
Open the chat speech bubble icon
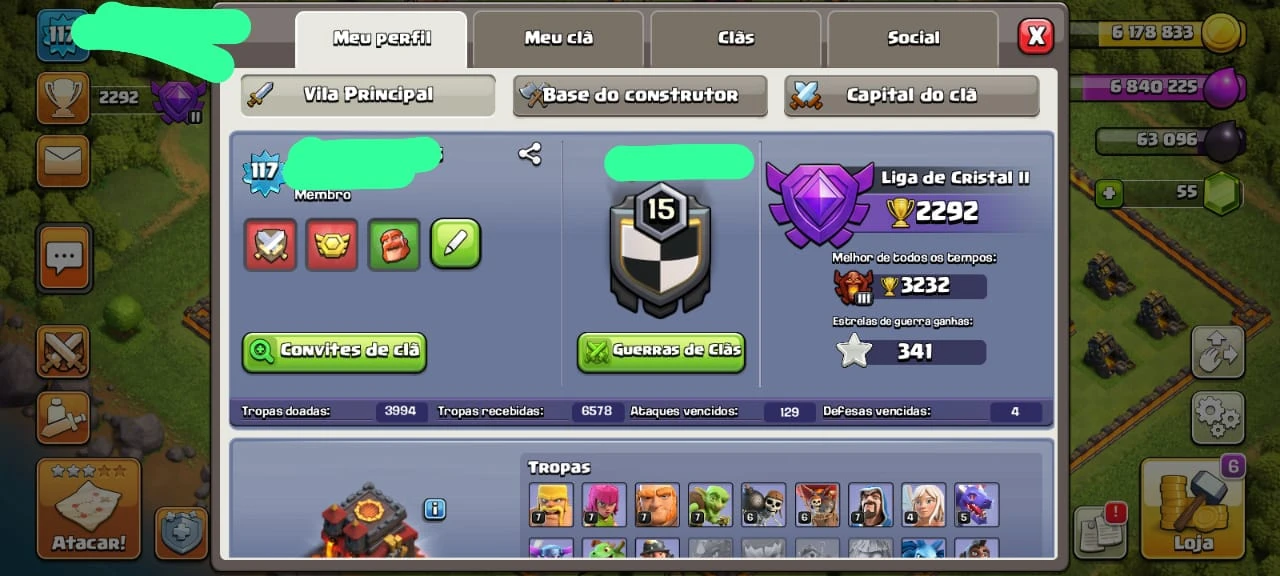click(x=65, y=258)
